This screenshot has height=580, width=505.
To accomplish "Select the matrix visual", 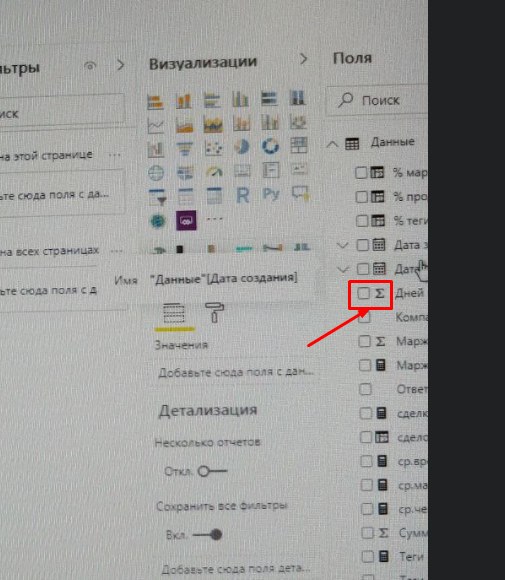I will click(214, 195).
